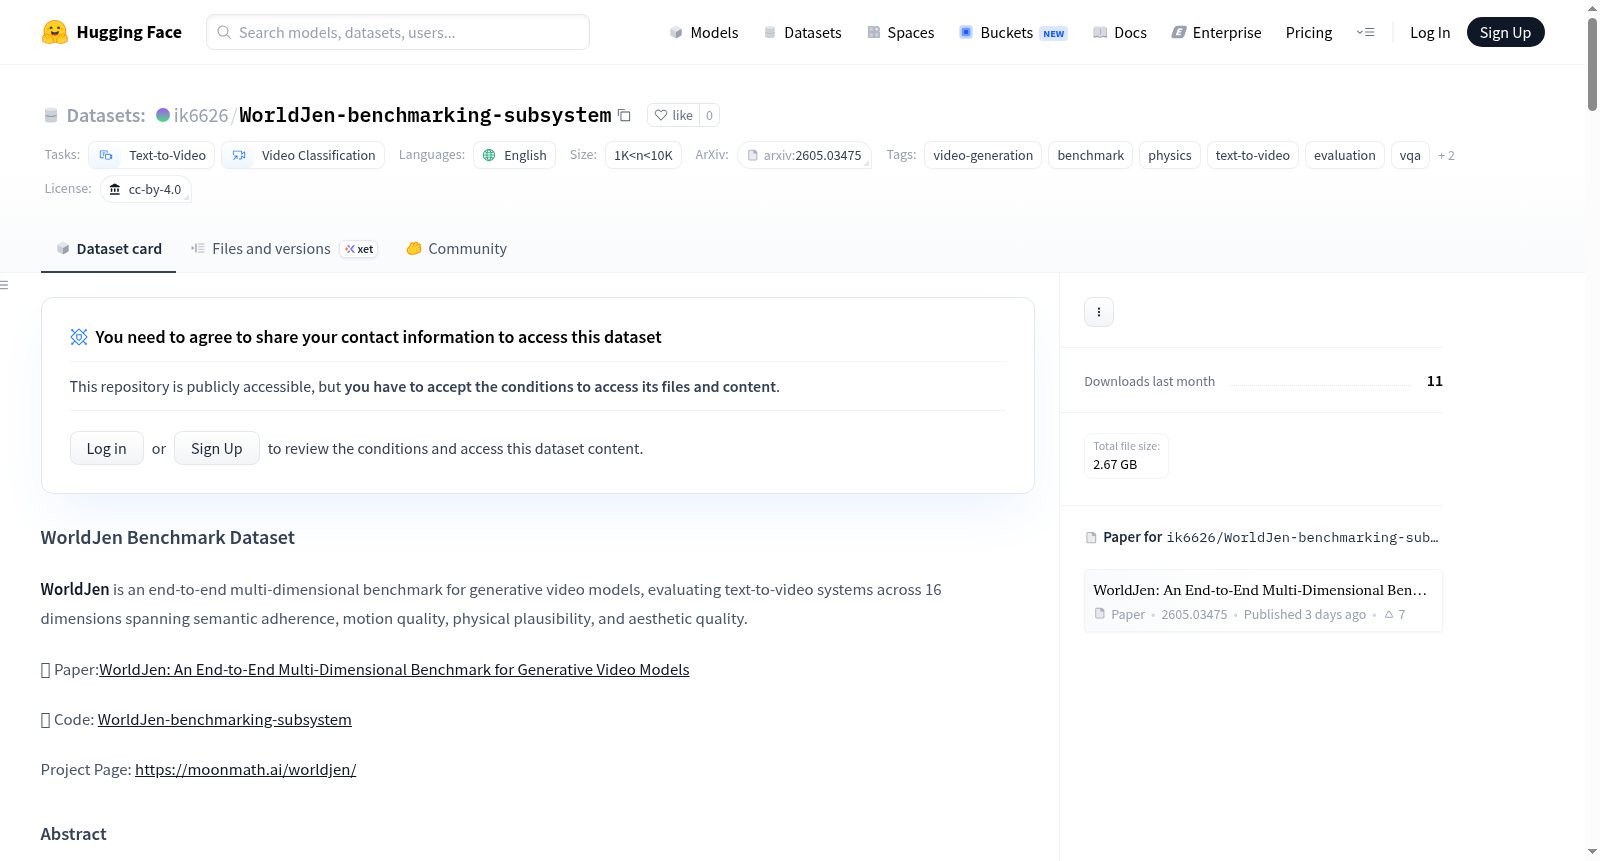Click the vqa tag
Viewport: 1600px width, 861px height.
pos(1410,155)
